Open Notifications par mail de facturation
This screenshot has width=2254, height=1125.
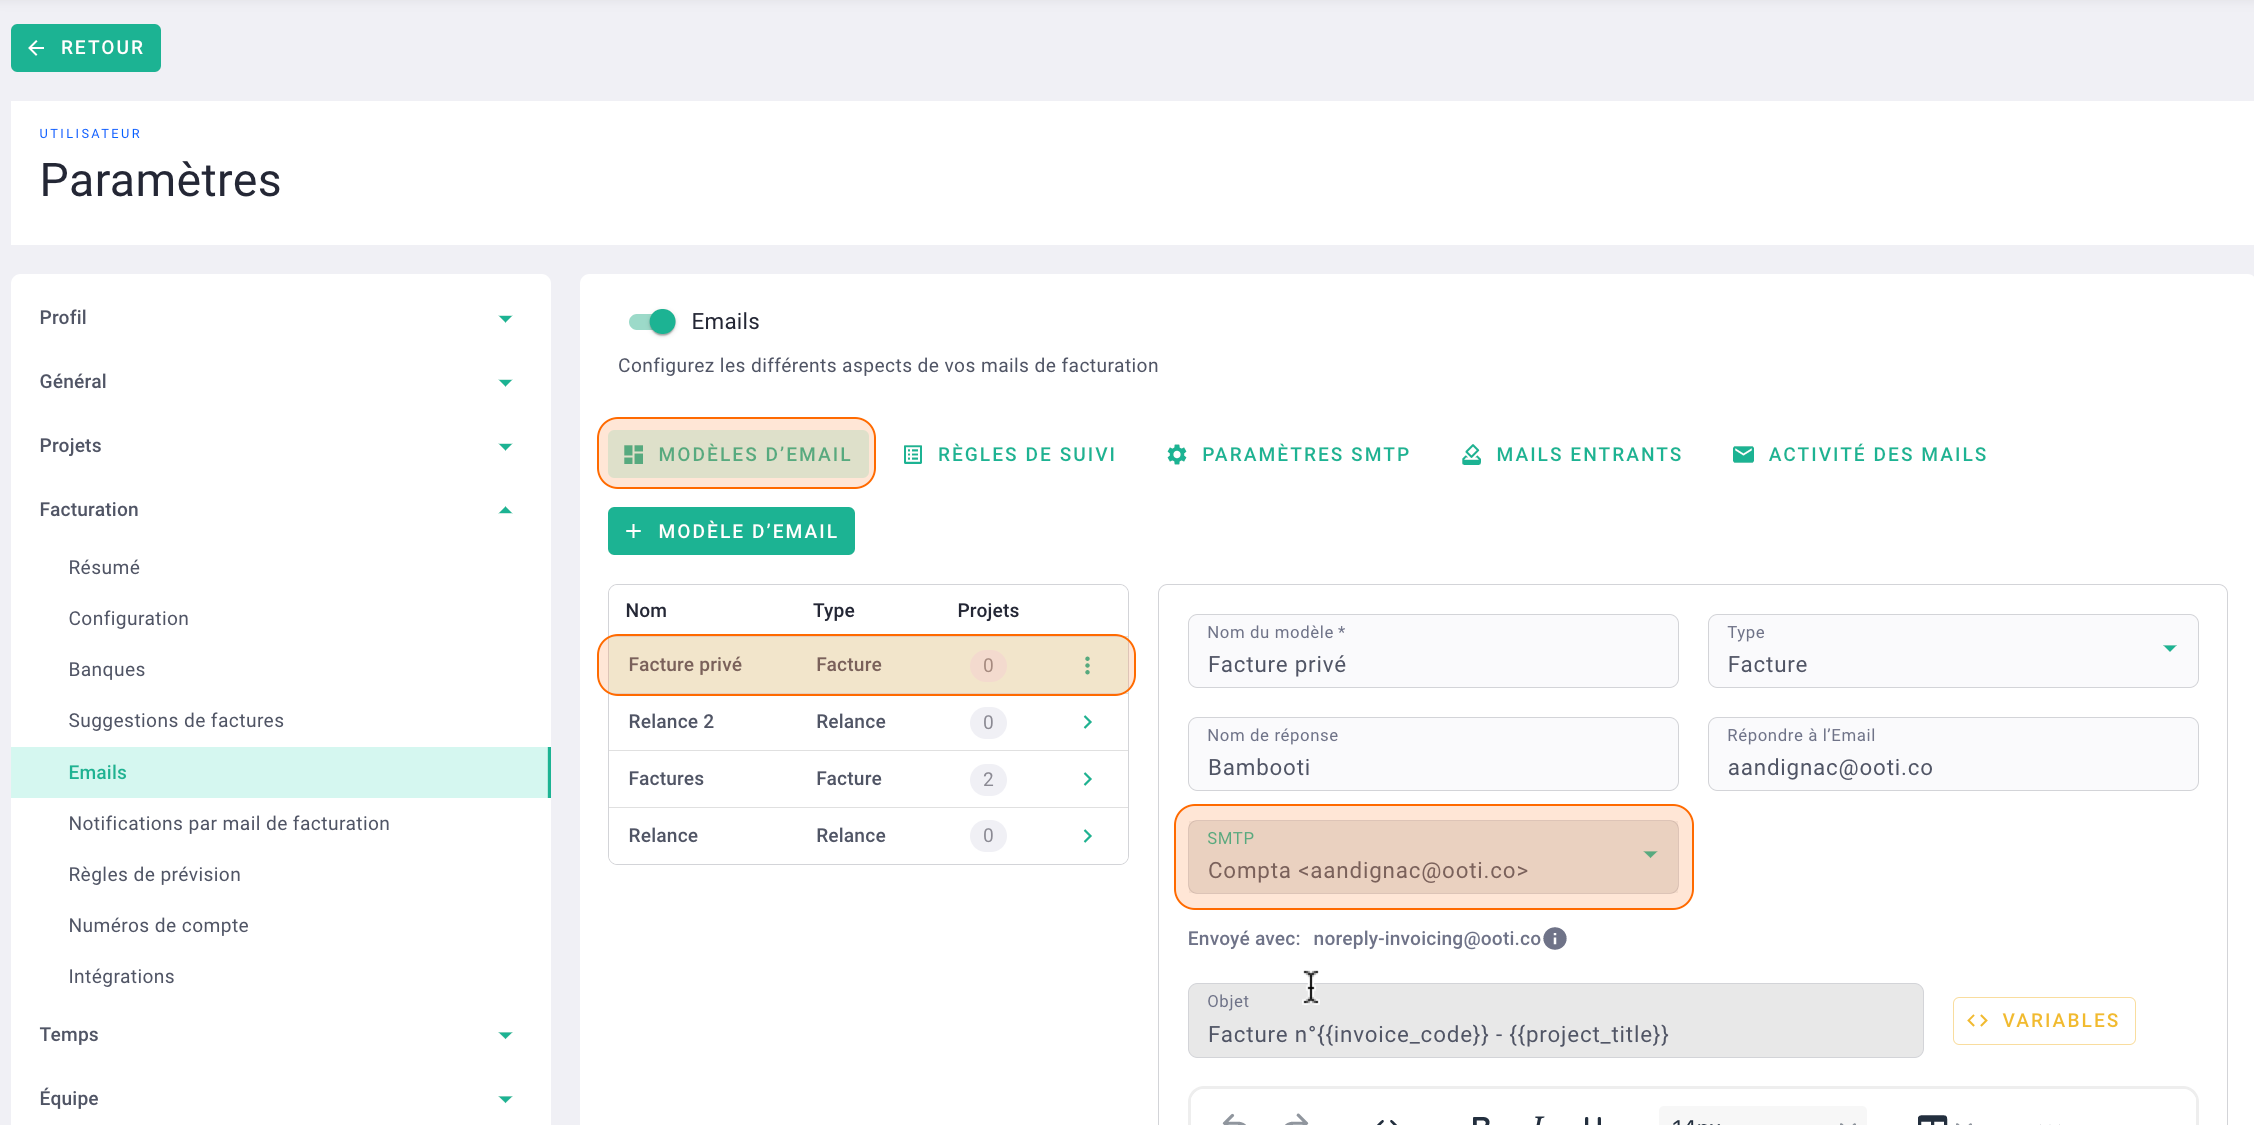pos(229,824)
